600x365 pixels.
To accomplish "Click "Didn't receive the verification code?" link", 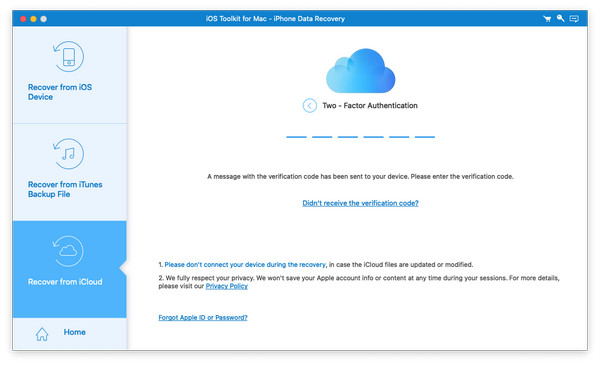I will pyautogui.click(x=360, y=203).
